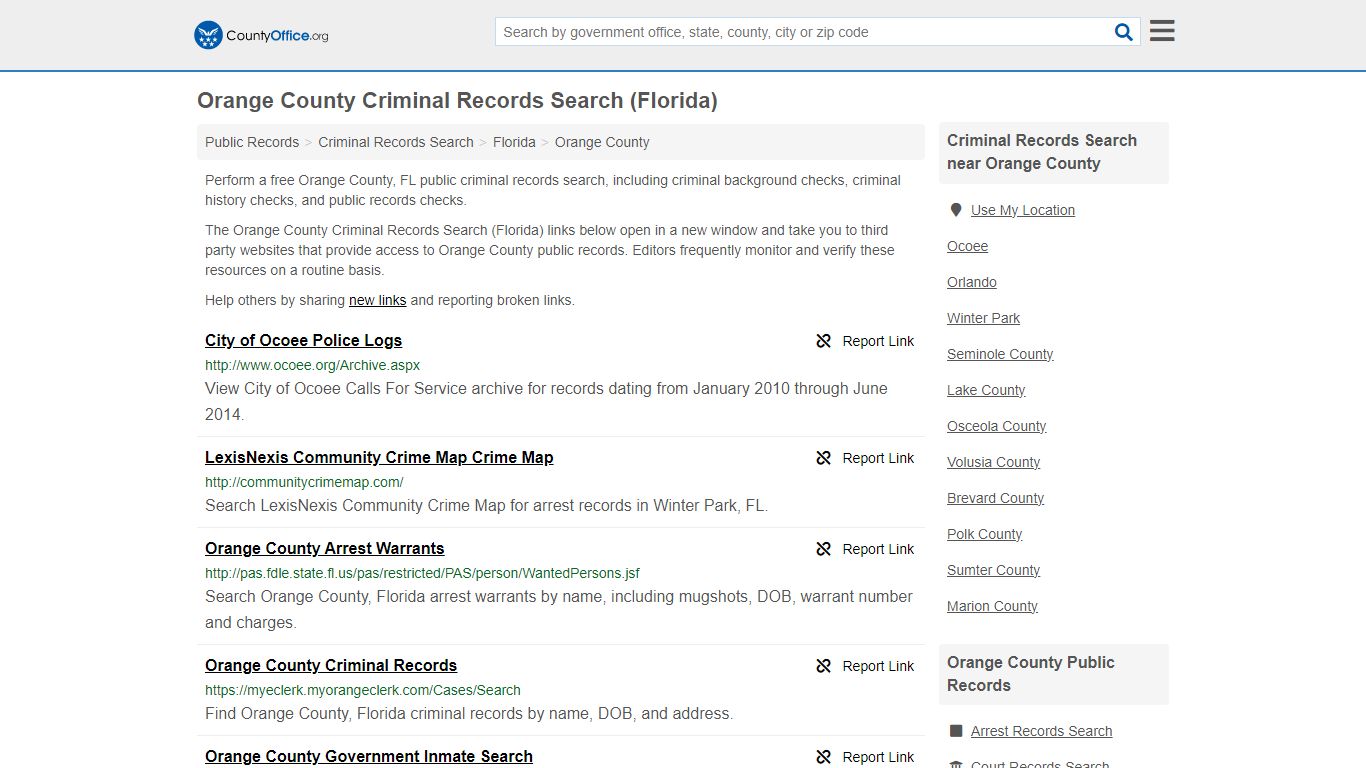1366x768 pixels.
Task: Open Sumter County link
Action: coord(994,570)
